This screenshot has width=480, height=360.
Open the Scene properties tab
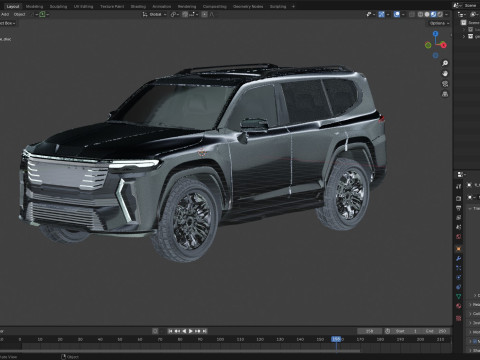pyautogui.click(x=459, y=227)
